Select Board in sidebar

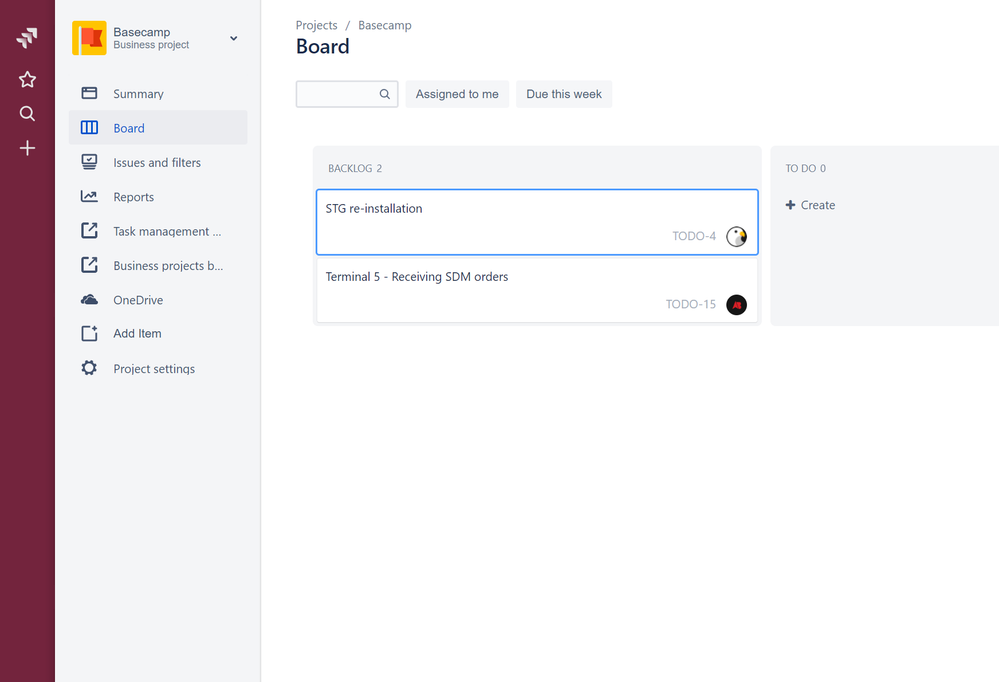pos(158,127)
